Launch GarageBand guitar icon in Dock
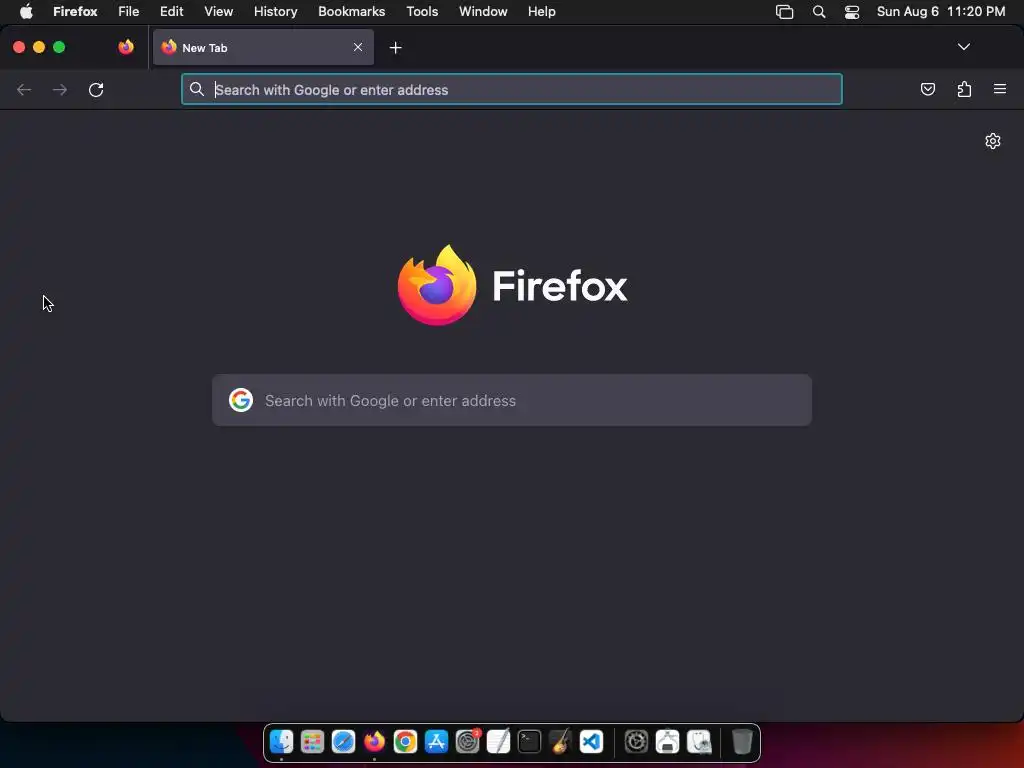Viewport: 1024px width, 768px height. [x=560, y=741]
